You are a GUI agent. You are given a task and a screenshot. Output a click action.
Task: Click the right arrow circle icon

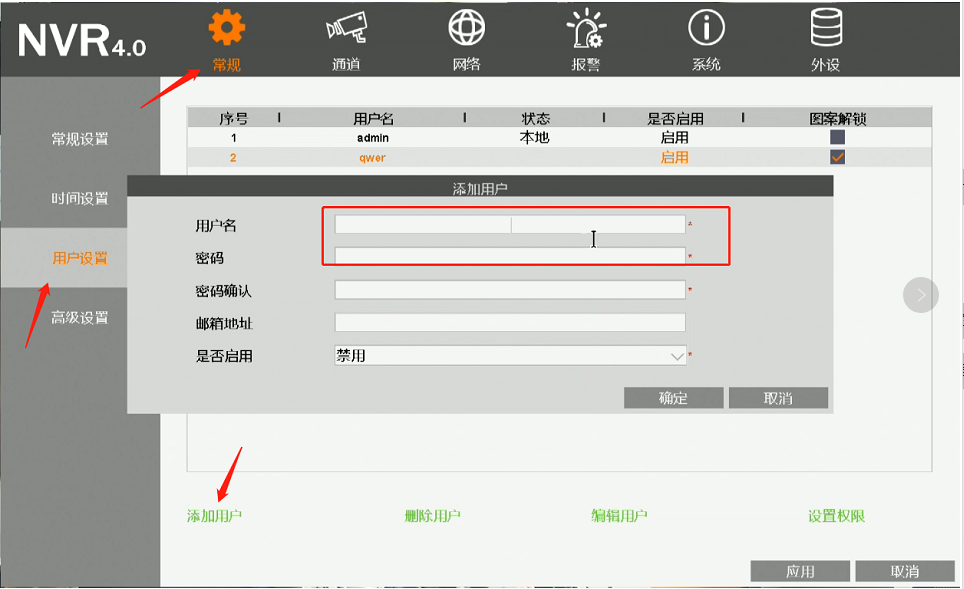click(x=921, y=295)
